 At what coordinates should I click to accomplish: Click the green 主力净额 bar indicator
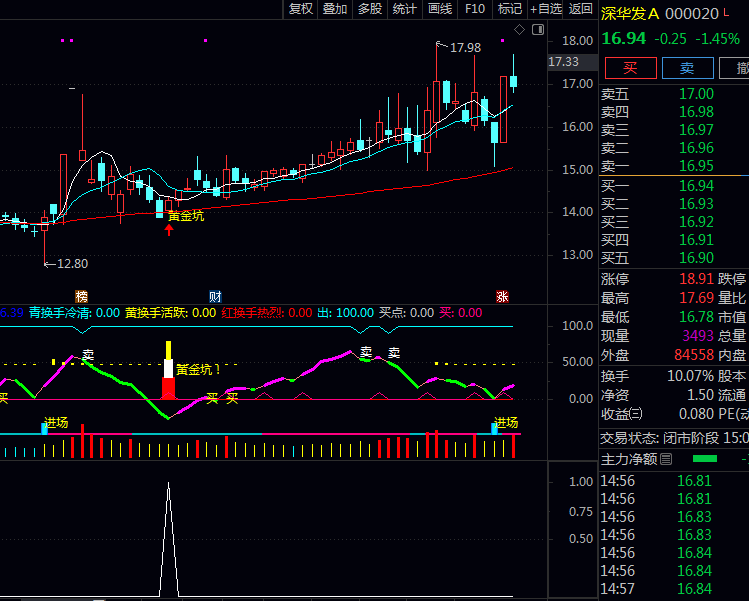click(705, 459)
